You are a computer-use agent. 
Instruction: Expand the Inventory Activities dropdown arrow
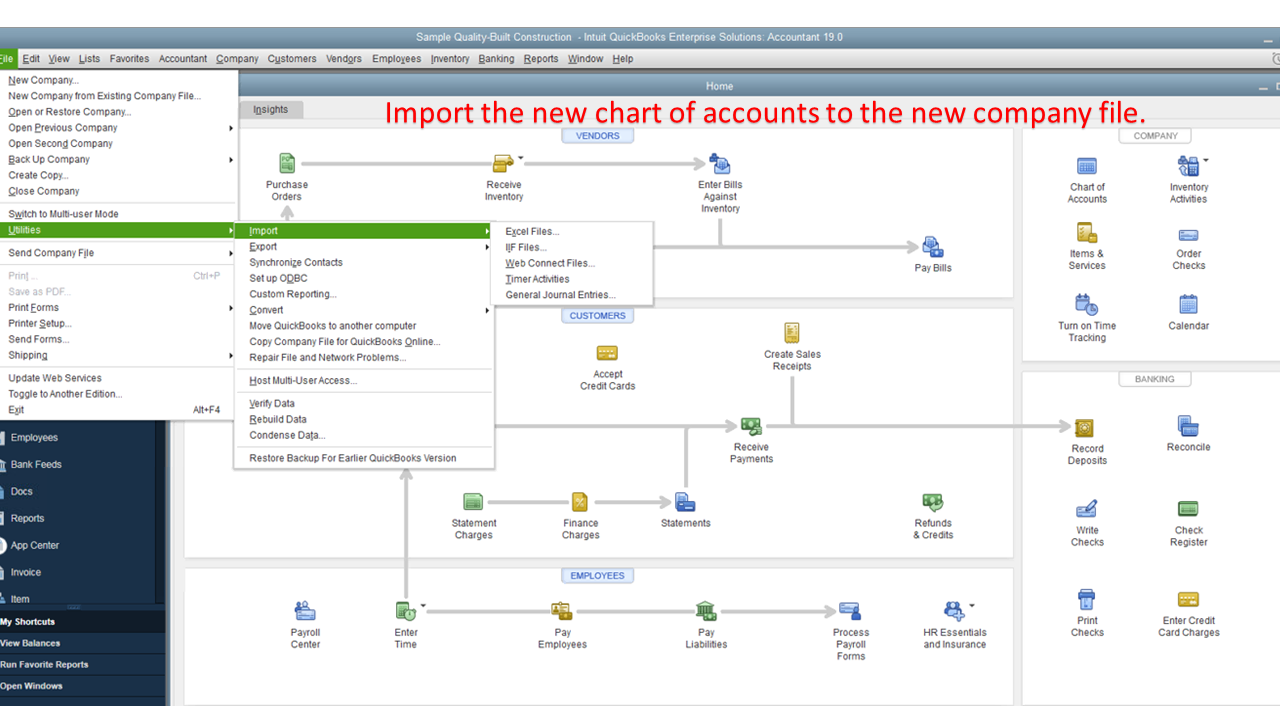pyautogui.click(x=1205, y=160)
